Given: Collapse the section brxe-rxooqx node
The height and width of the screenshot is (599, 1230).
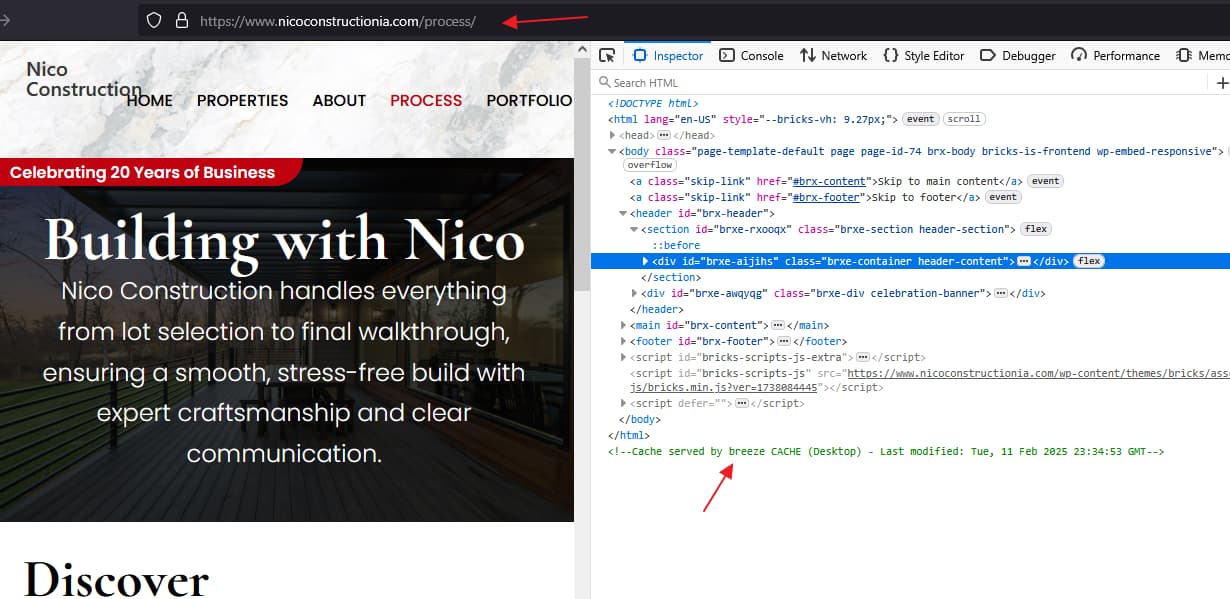Looking at the screenshot, I should pyautogui.click(x=634, y=229).
